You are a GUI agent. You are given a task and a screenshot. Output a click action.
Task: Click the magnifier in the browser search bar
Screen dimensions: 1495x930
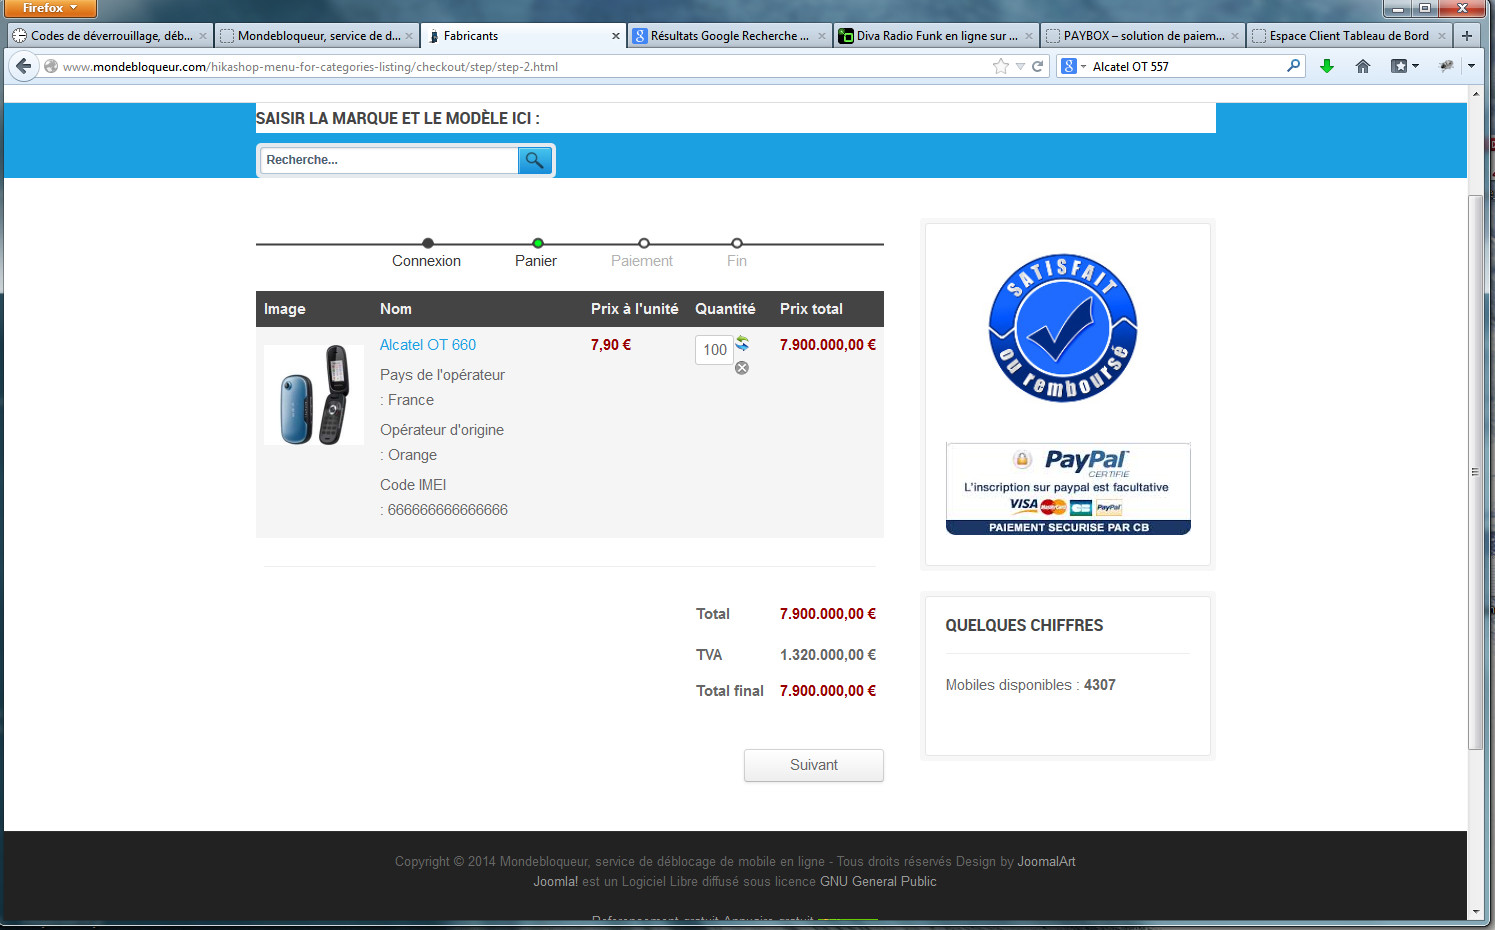[x=1294, y=66]
